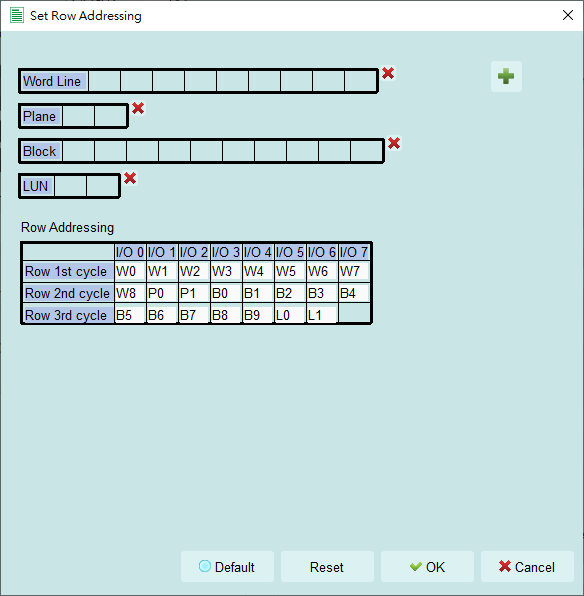Click the Default button

(x=227, y=566)
